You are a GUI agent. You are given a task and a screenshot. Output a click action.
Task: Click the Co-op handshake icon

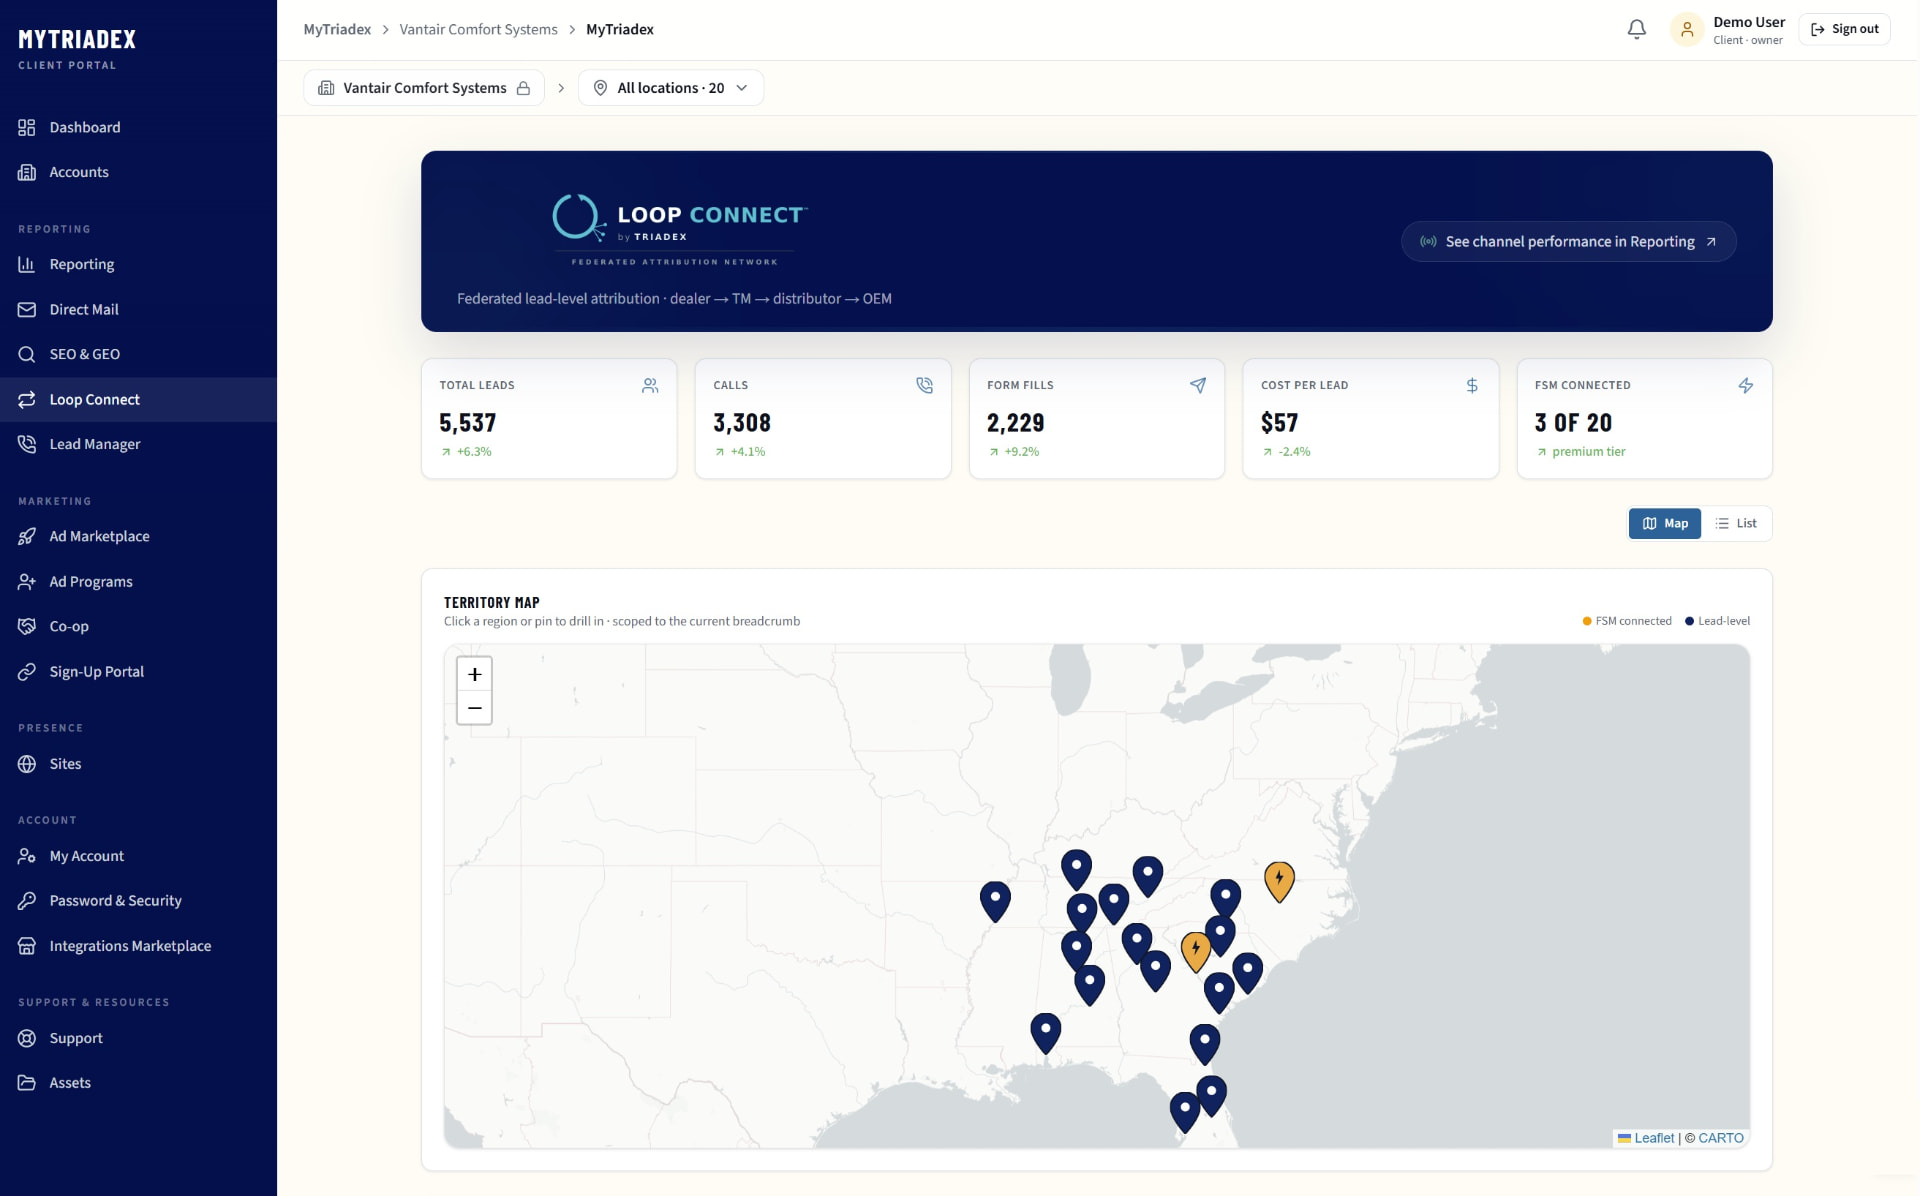27,626
